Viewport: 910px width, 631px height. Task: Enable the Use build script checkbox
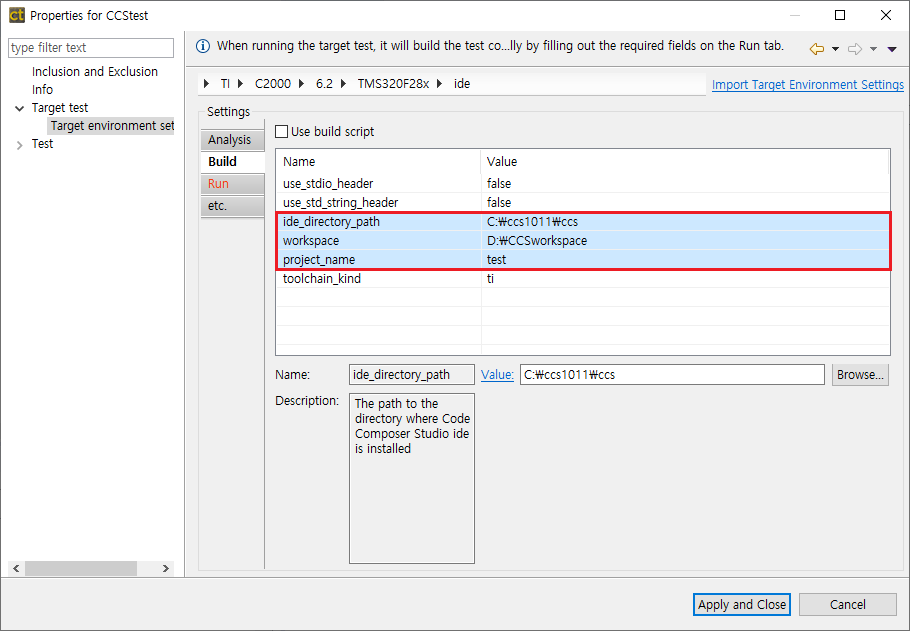click(281, 131)
